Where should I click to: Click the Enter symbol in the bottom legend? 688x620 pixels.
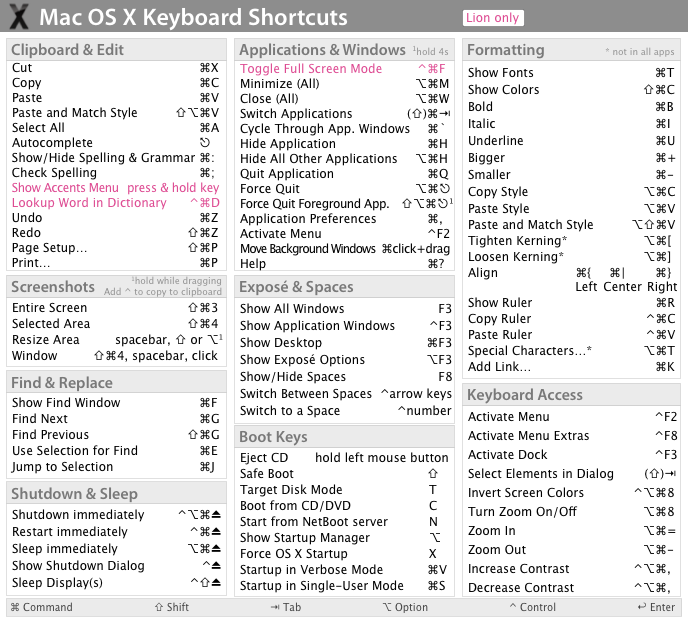pyautogui.click(x=642, y=607)
